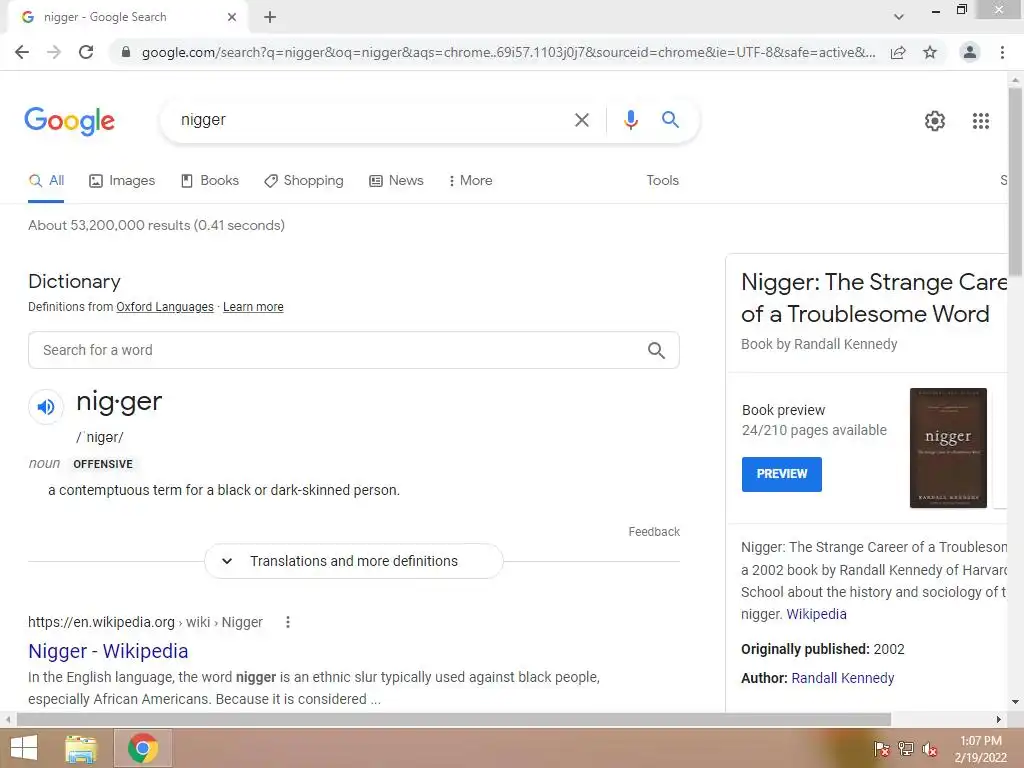The width and height of the screenshot is (1024, 768).
Task: Click the Google logo
Action: (x=69, y=121)
